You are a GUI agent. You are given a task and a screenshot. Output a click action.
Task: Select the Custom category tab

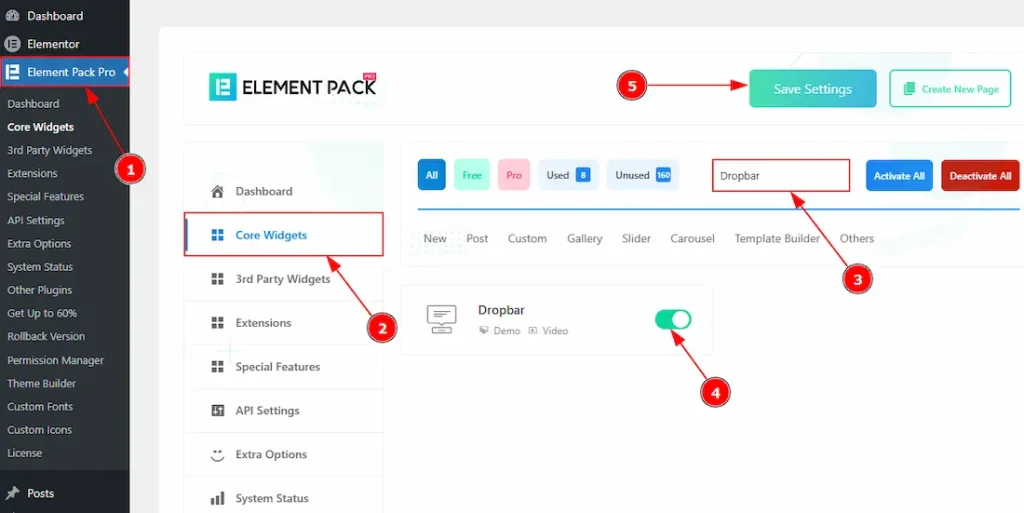click(528, 238)
